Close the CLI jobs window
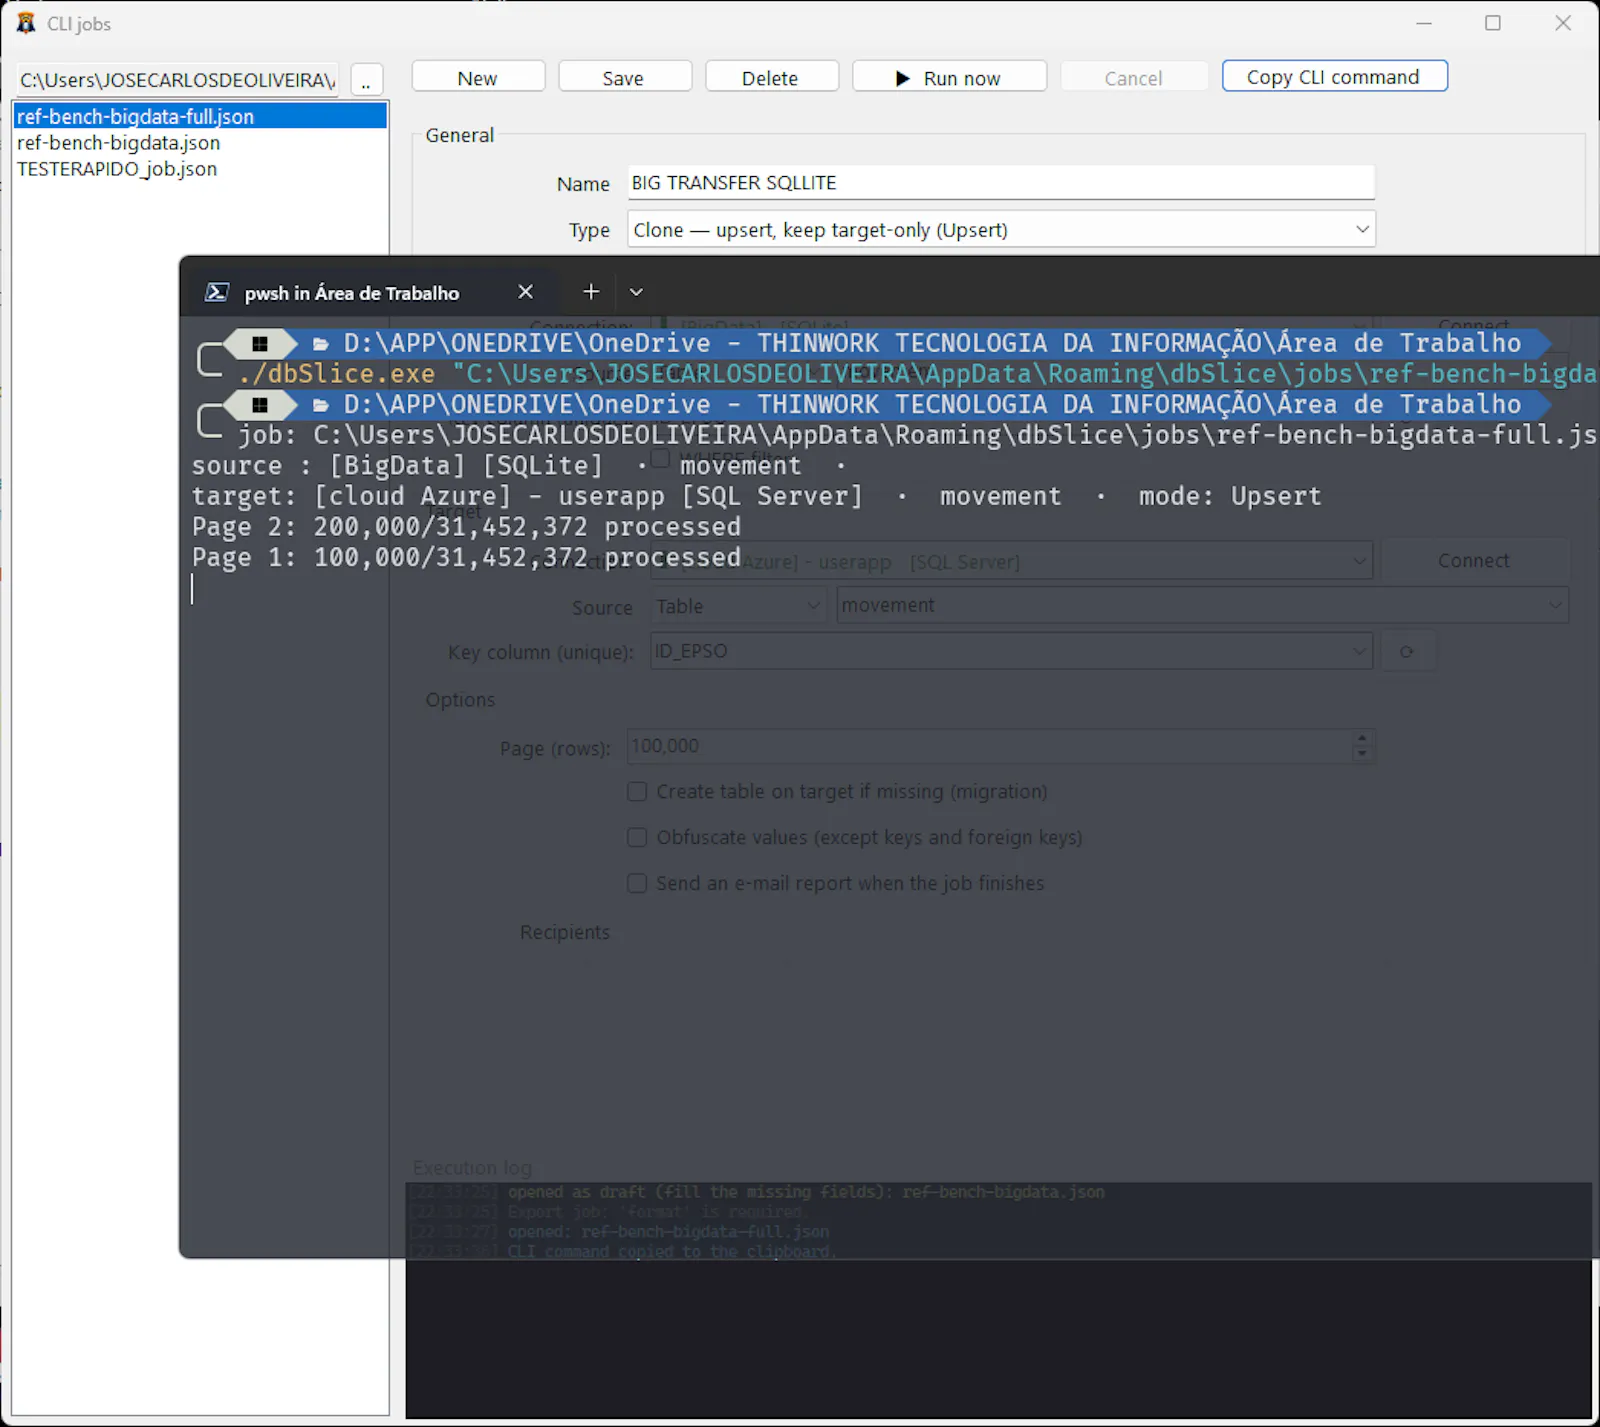 (x=1563, y=23)
